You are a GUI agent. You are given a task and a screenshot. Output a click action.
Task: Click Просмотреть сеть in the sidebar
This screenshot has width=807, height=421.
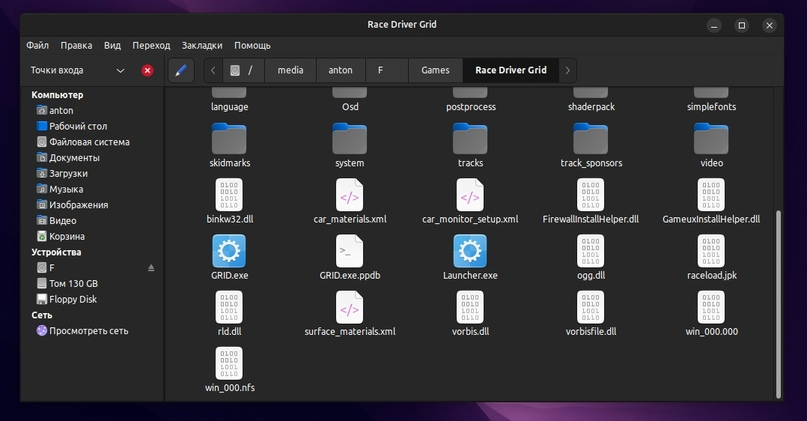pos(89,330)
